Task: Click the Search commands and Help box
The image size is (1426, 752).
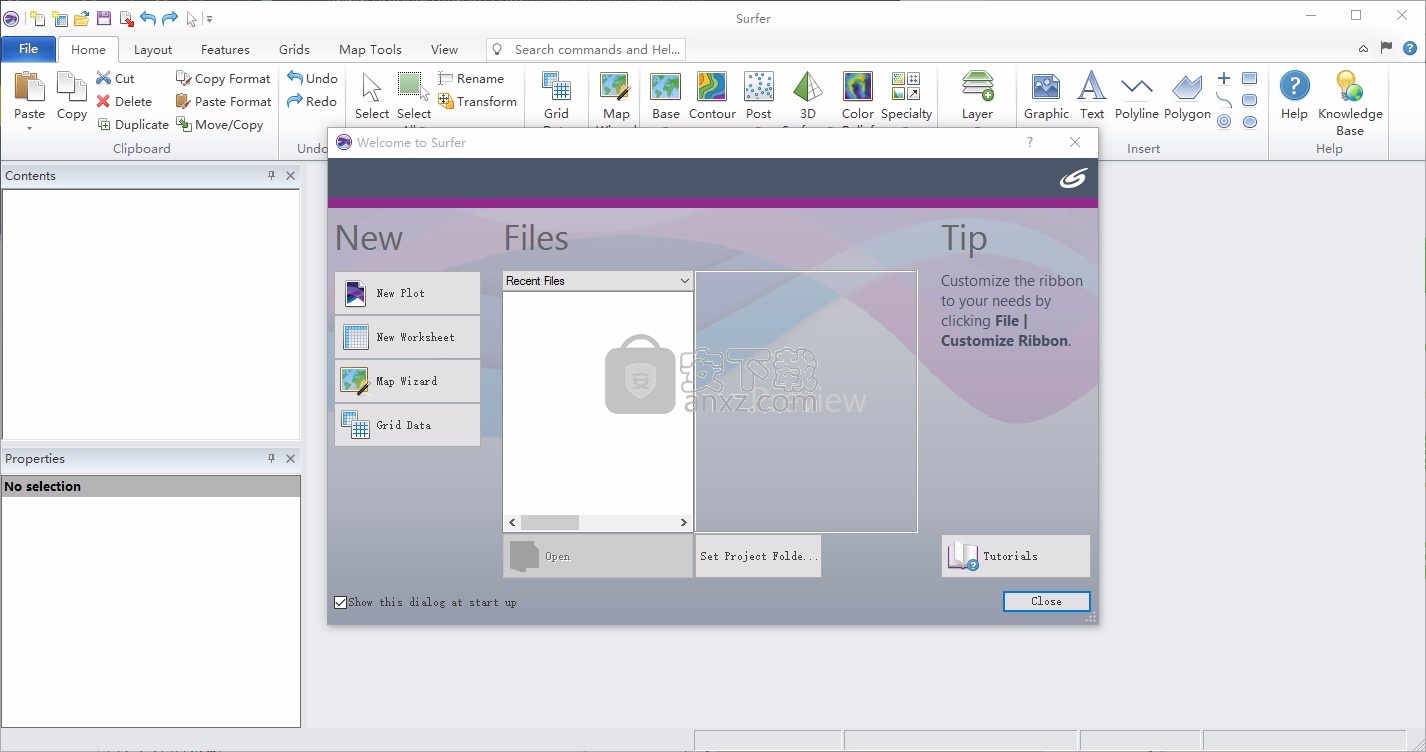Action: coord(586,49)
